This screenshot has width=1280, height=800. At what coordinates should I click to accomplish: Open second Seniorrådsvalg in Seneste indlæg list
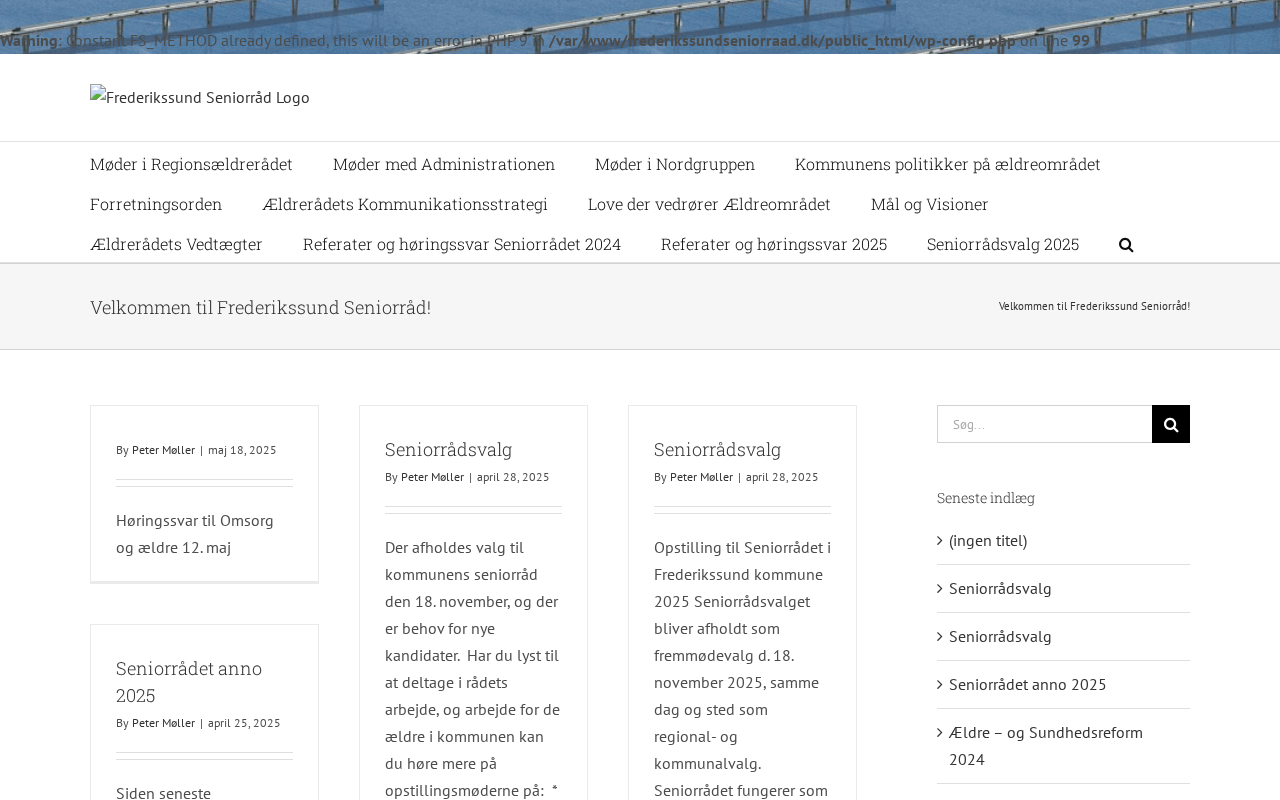(1000, 636)
